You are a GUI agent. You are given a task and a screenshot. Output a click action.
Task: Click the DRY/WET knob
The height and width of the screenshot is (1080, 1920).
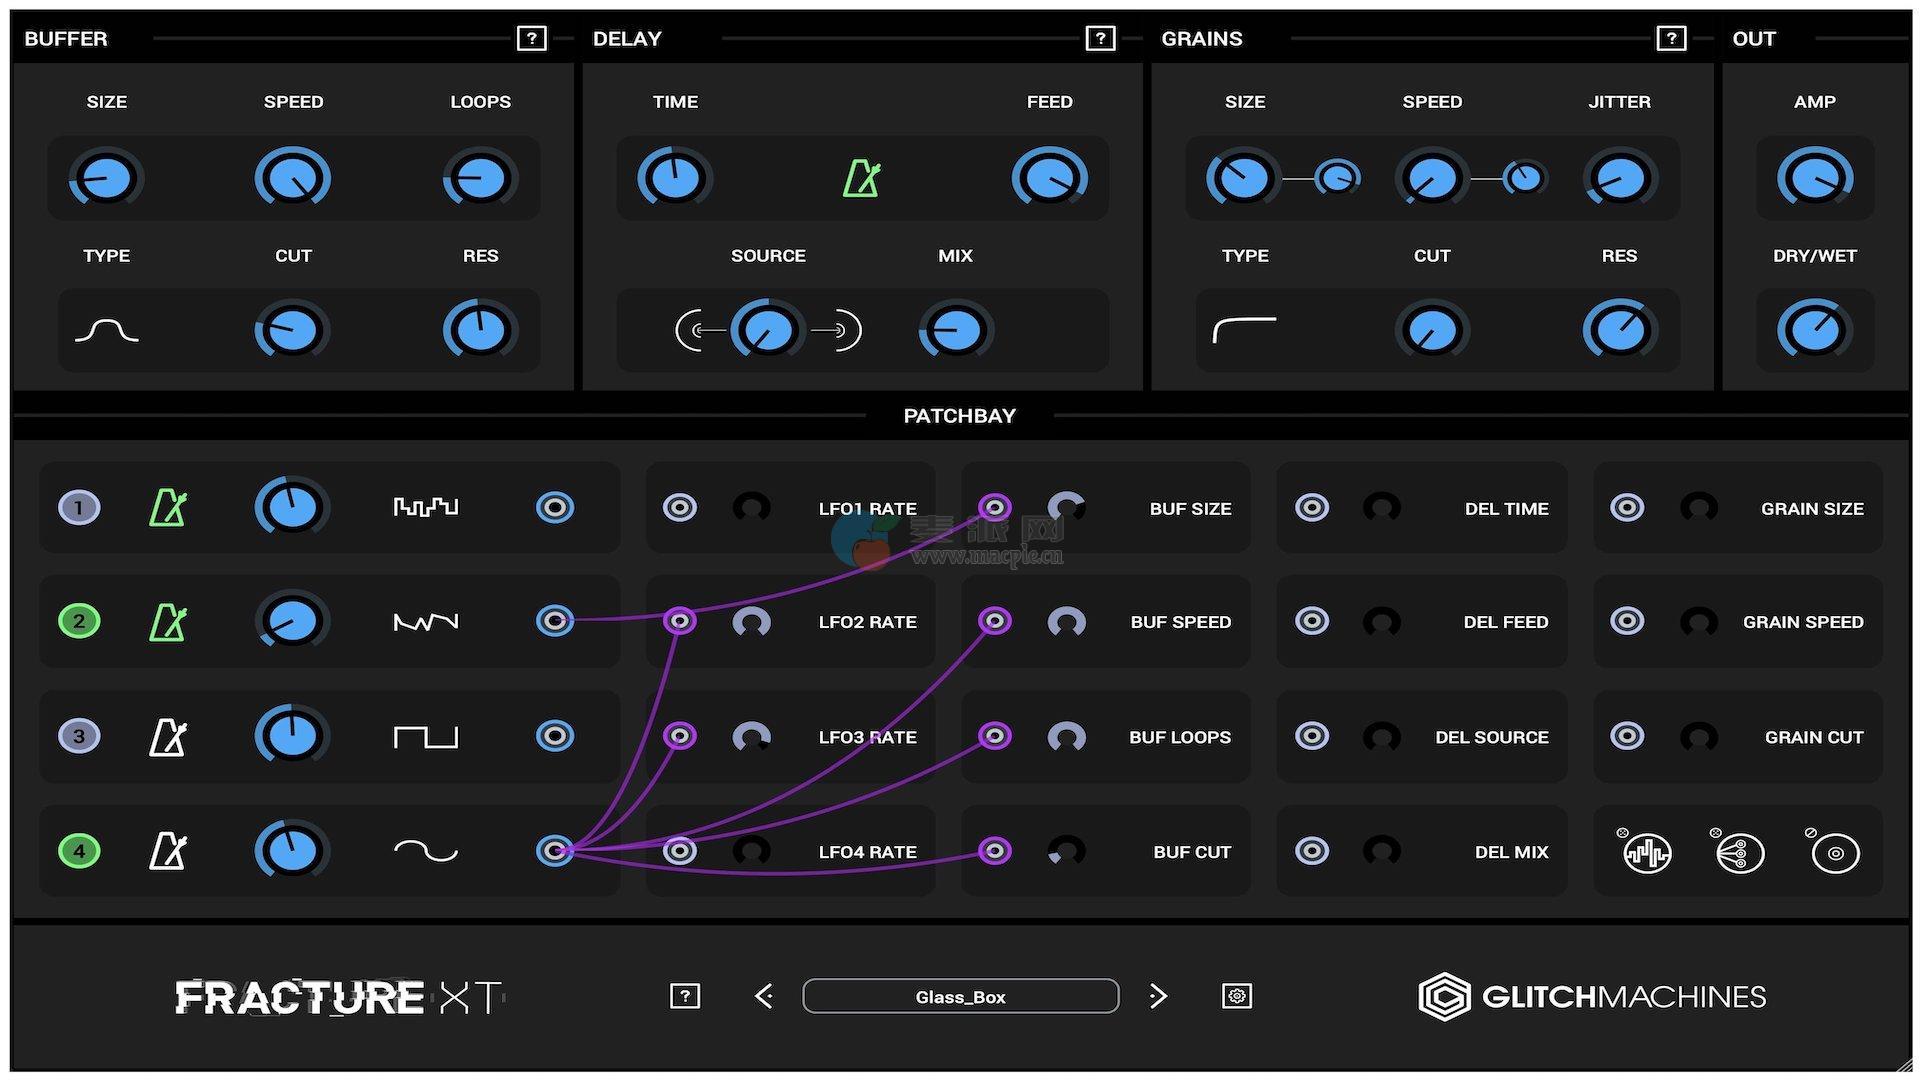coord(1814,330)
